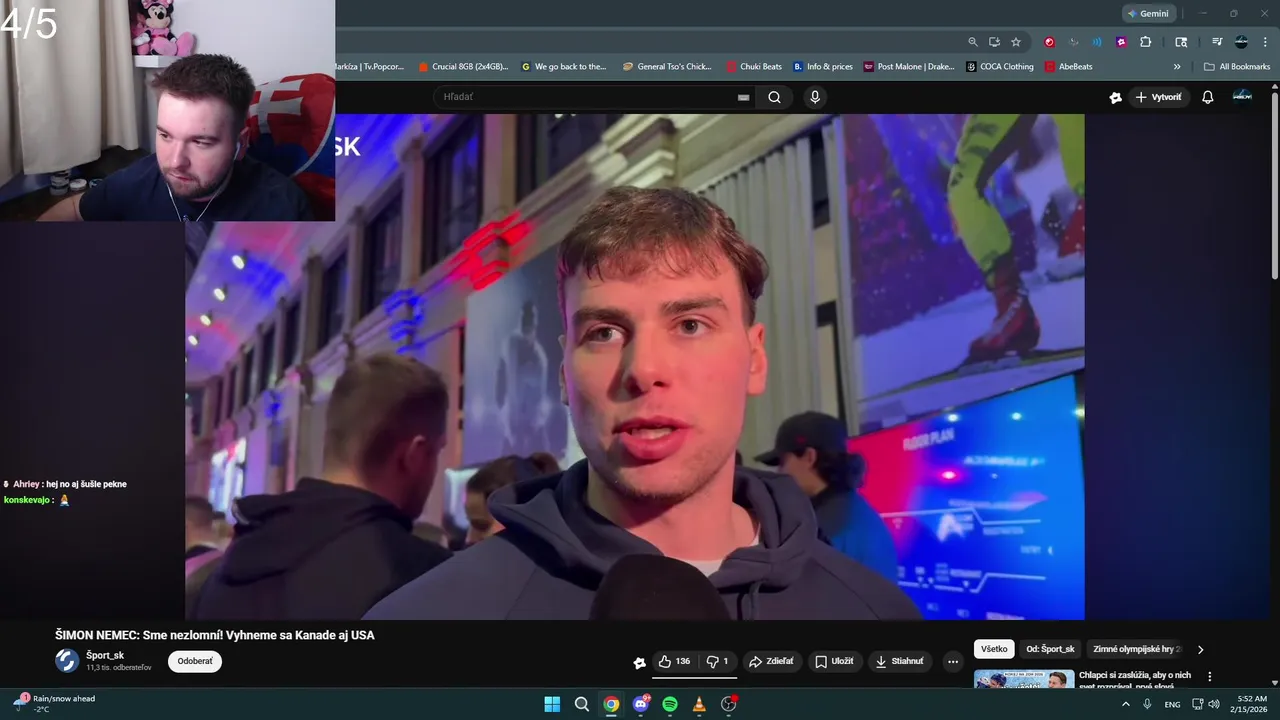Open the Post Malone | Drake bookmark
The image size is (1280, 720).
tap(908, 67)
